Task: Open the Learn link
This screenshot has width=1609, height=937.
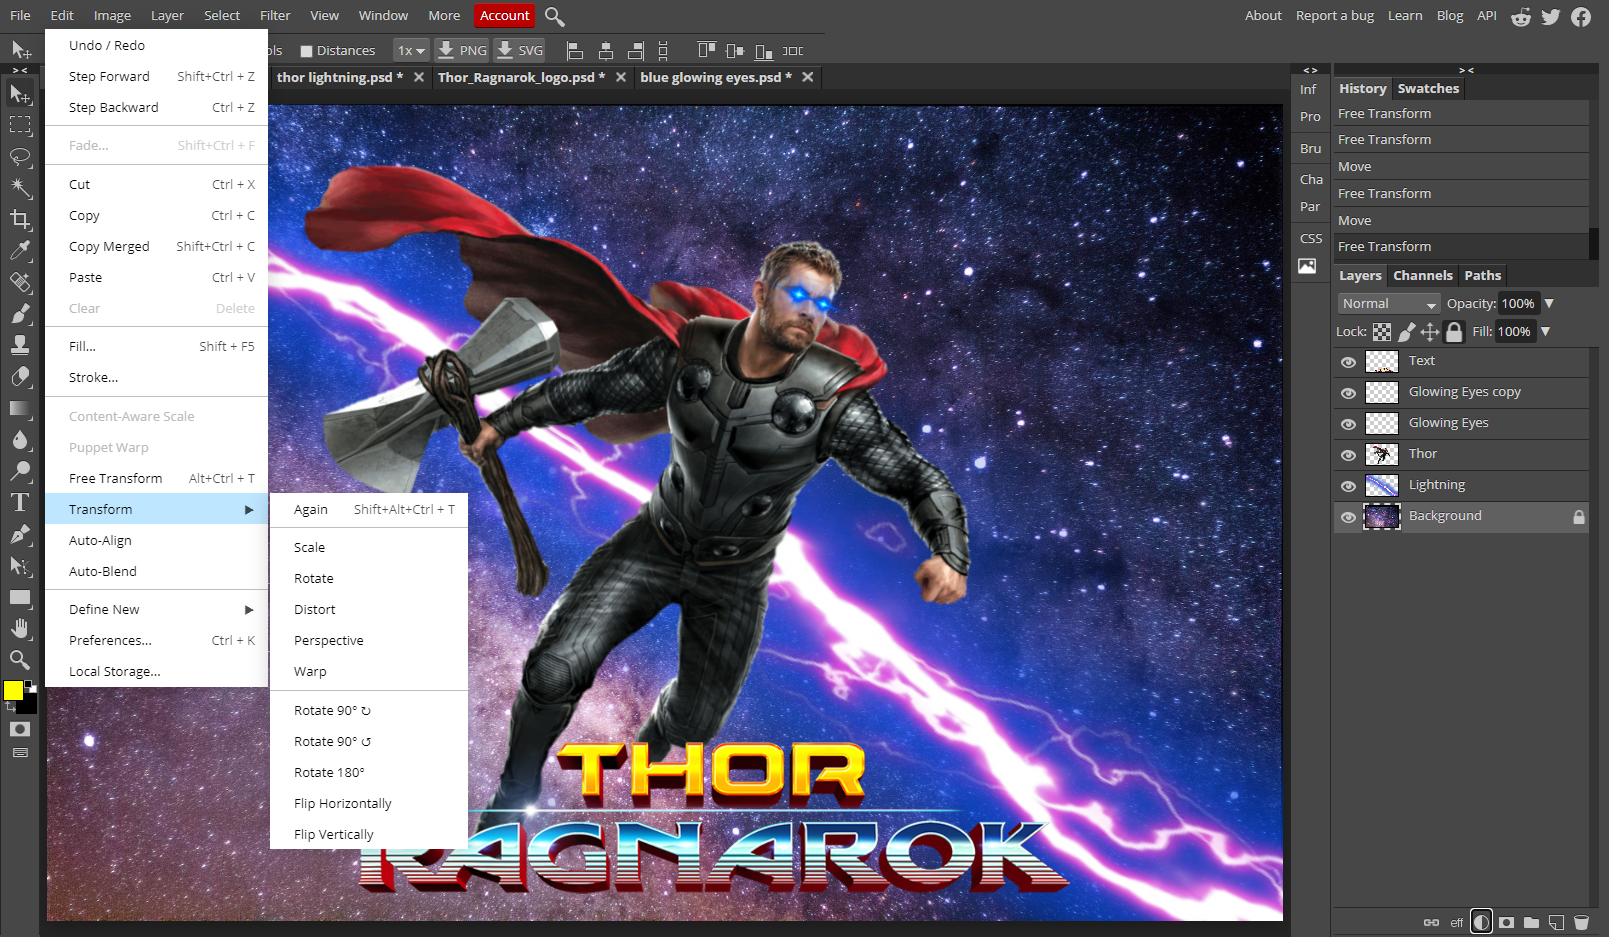Action: (1405, 16)
